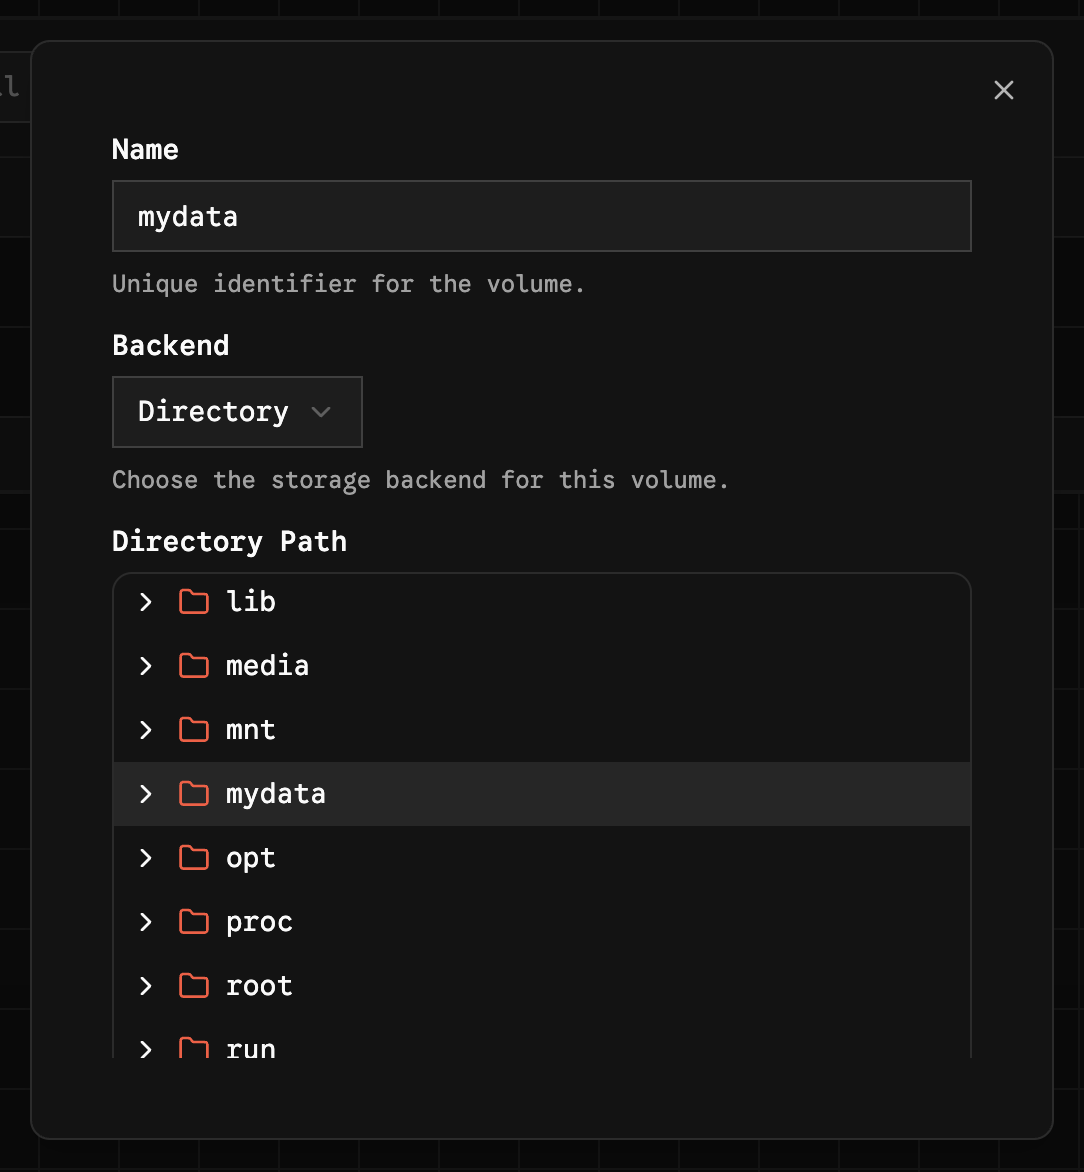1084x1172 pixels.
Task: Click the root folder icon
Action: pyautogui.click(x=193, y=985)
